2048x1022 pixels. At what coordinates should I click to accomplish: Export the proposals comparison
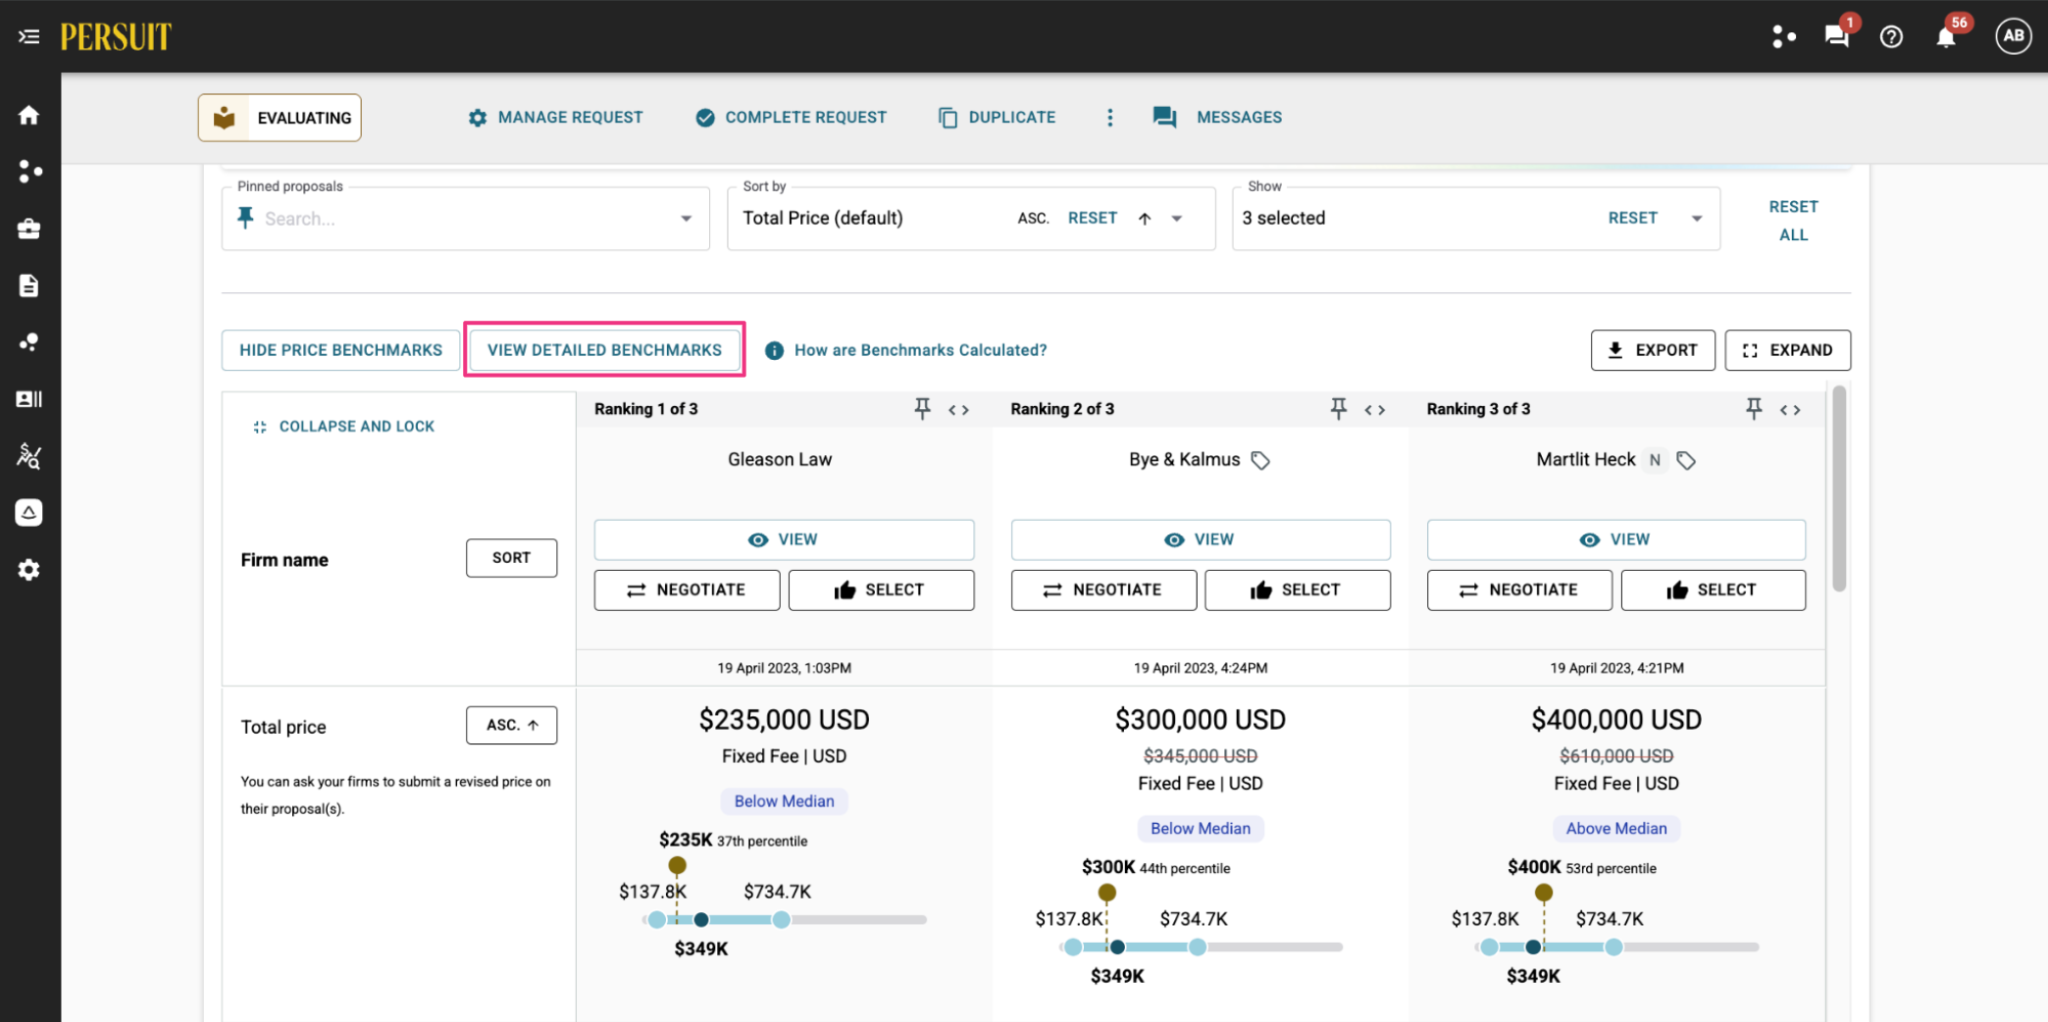click(x=1652, y=350)
